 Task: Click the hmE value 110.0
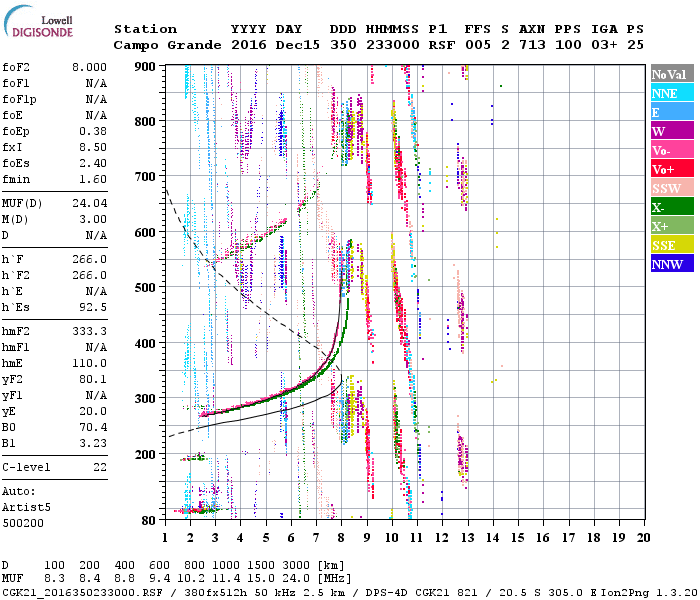click(x=90, y=364)
